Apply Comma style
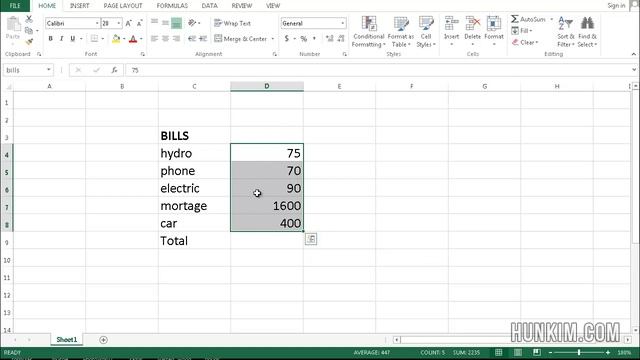Screen dimensions: 640x360 pos(314,39)
